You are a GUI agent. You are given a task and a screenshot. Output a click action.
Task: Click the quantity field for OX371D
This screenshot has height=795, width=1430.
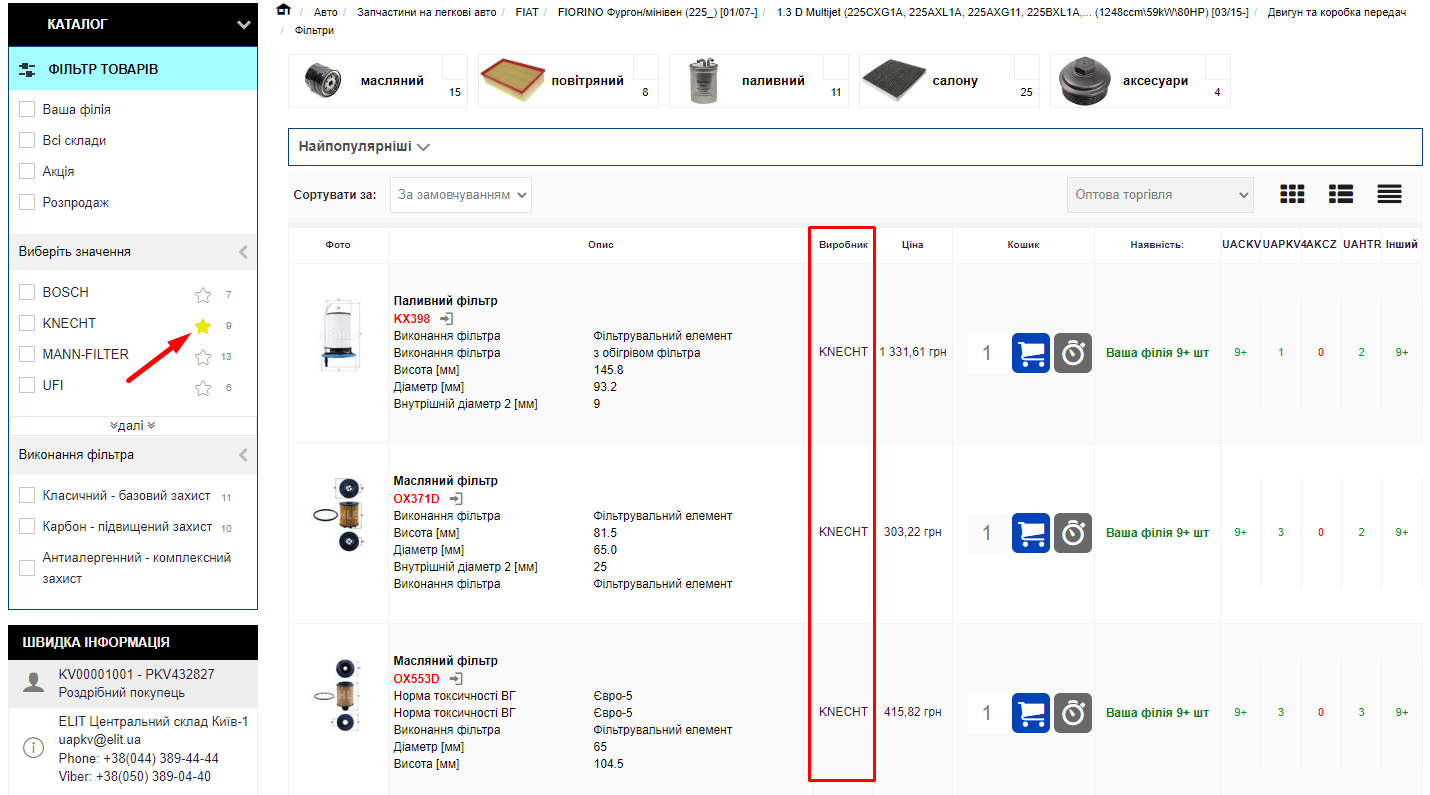987,533
